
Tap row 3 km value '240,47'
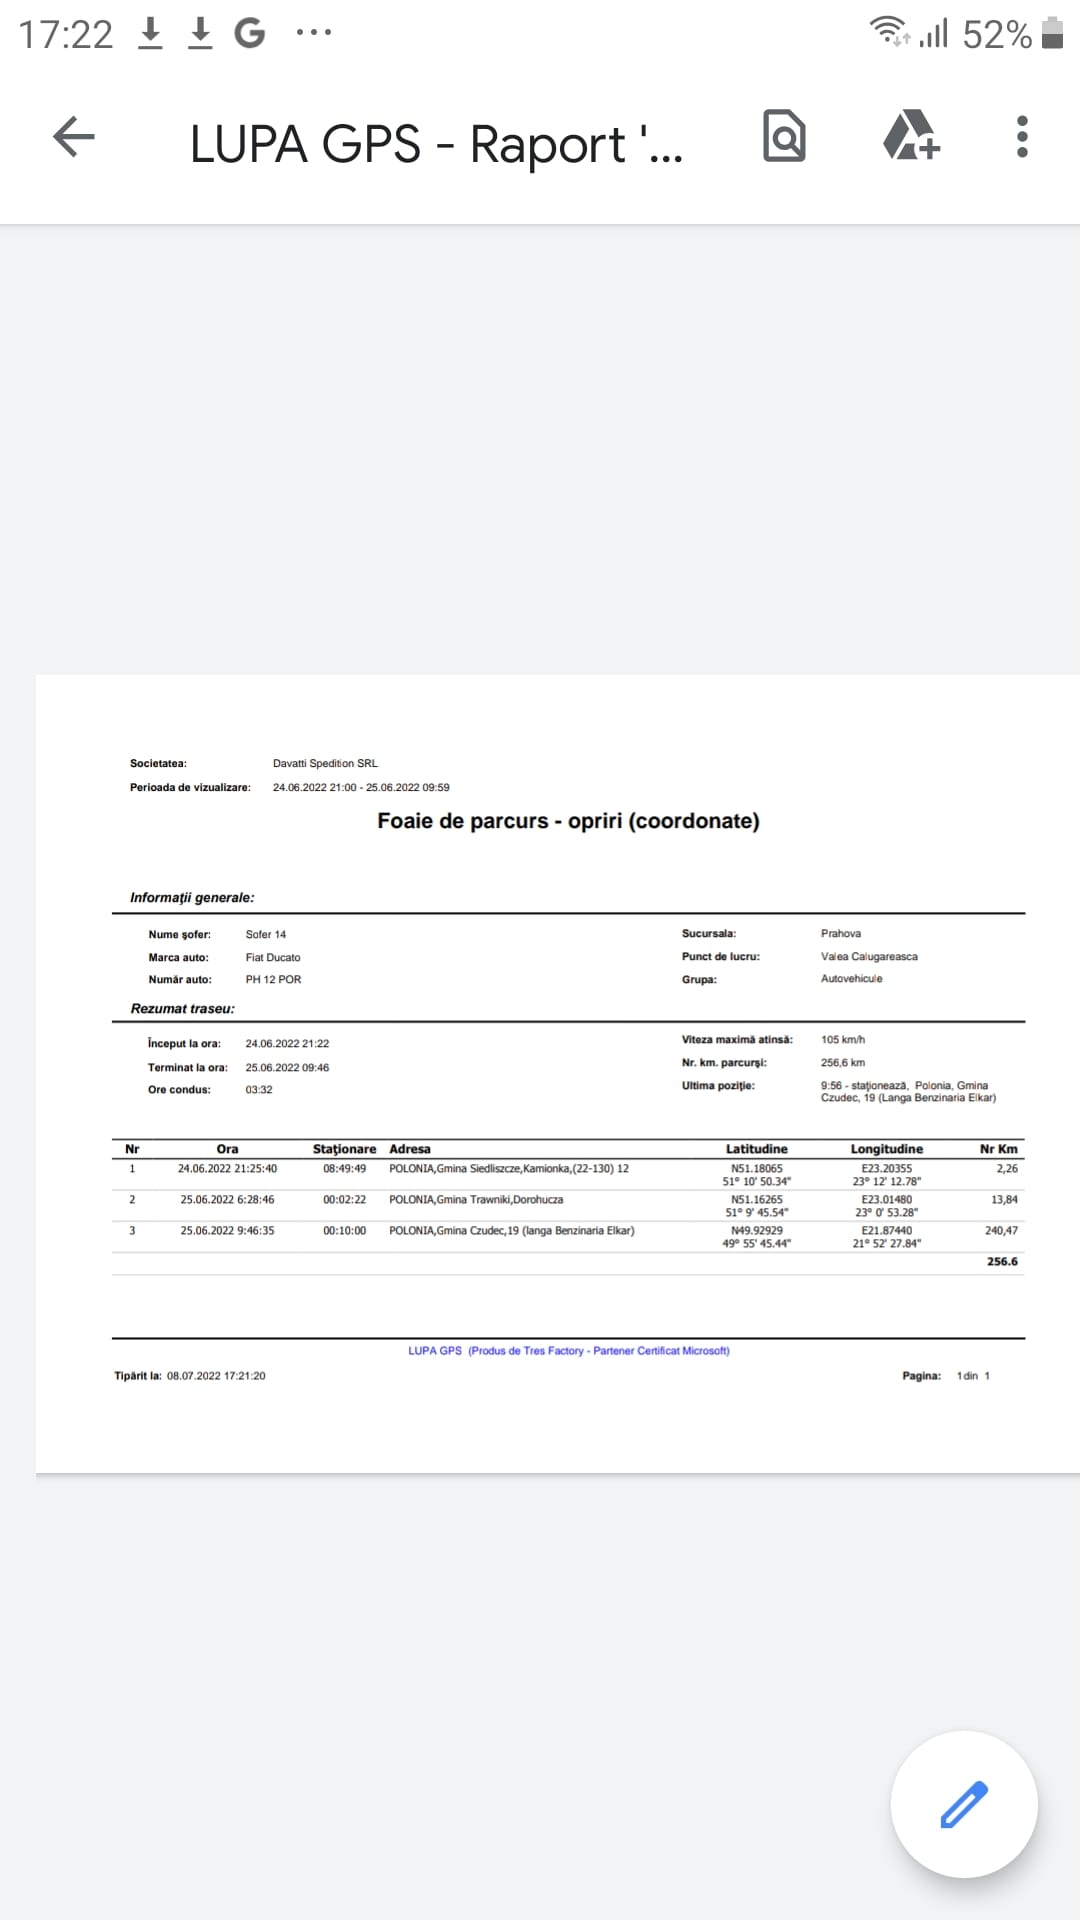(x=1001, y=1230)
